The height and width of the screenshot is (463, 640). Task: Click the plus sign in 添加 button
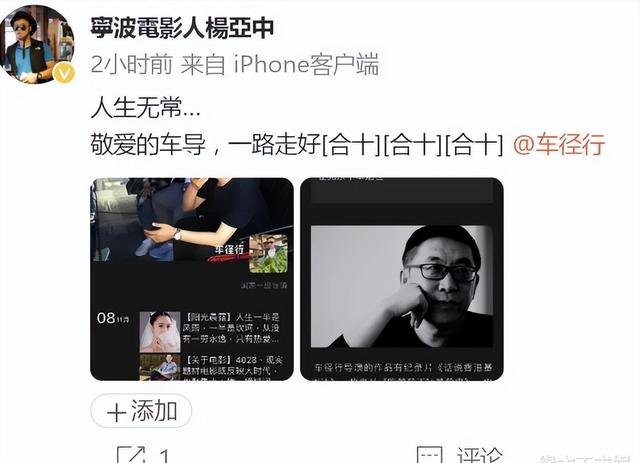click(117, 412)
